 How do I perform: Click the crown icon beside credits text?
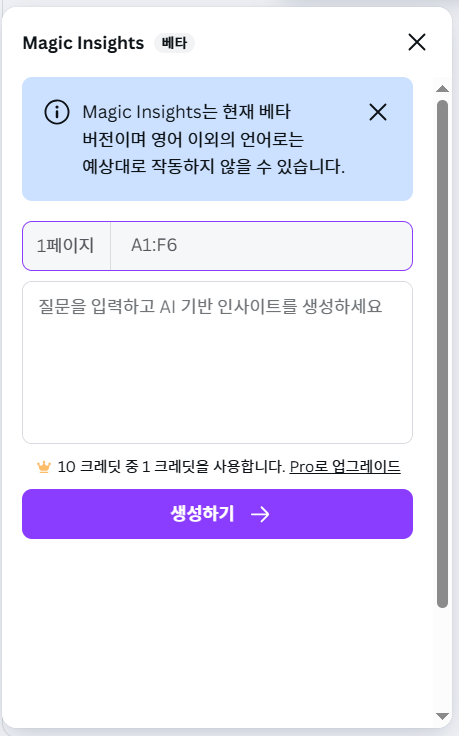point(44,467)
